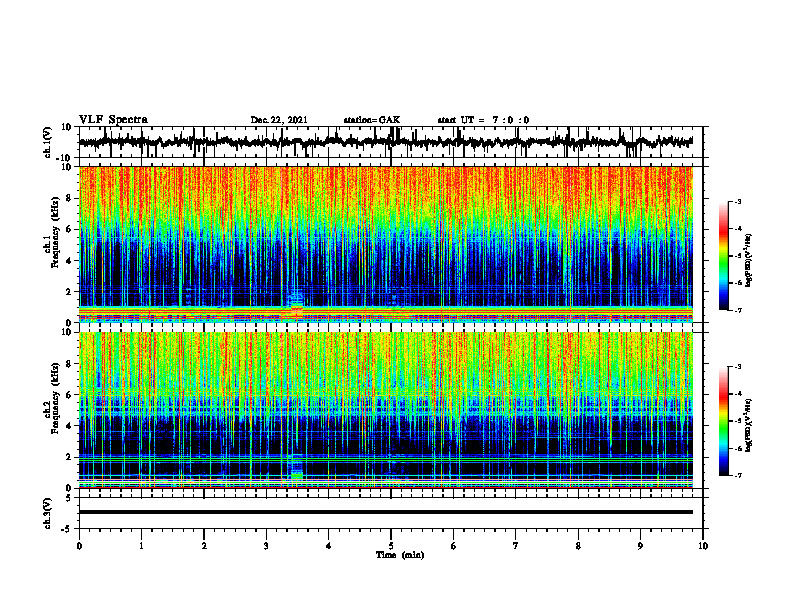Click the lower color scale bar for ch.2

(724, 421)
